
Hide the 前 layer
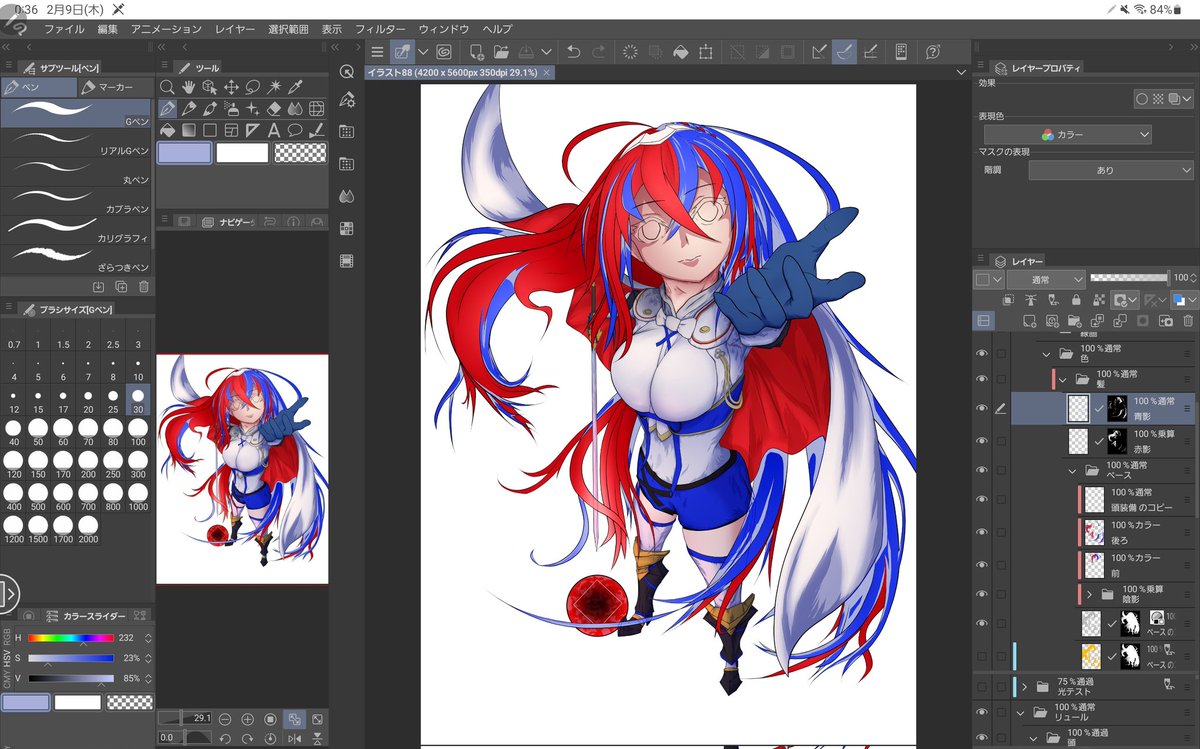[x=981, y=564]
